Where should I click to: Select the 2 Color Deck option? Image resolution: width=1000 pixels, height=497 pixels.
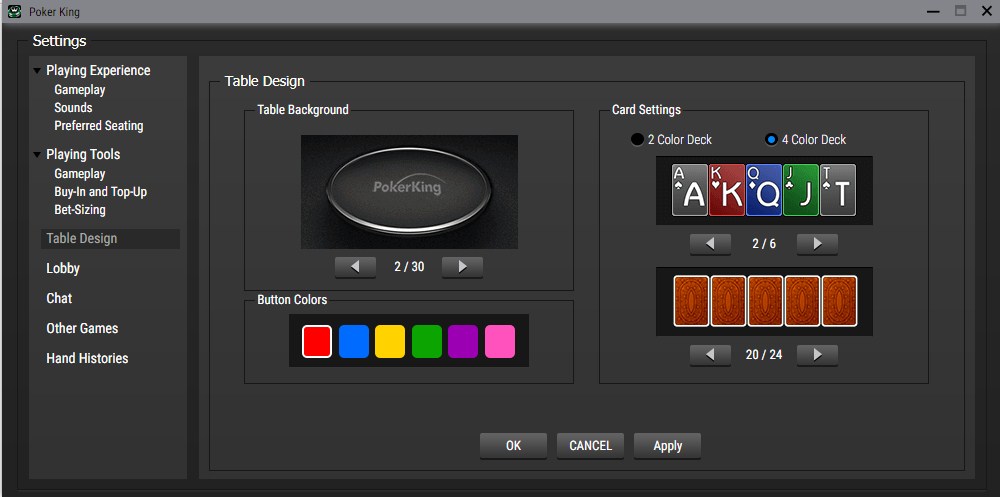pyautogui.click(x=637, y=140)
